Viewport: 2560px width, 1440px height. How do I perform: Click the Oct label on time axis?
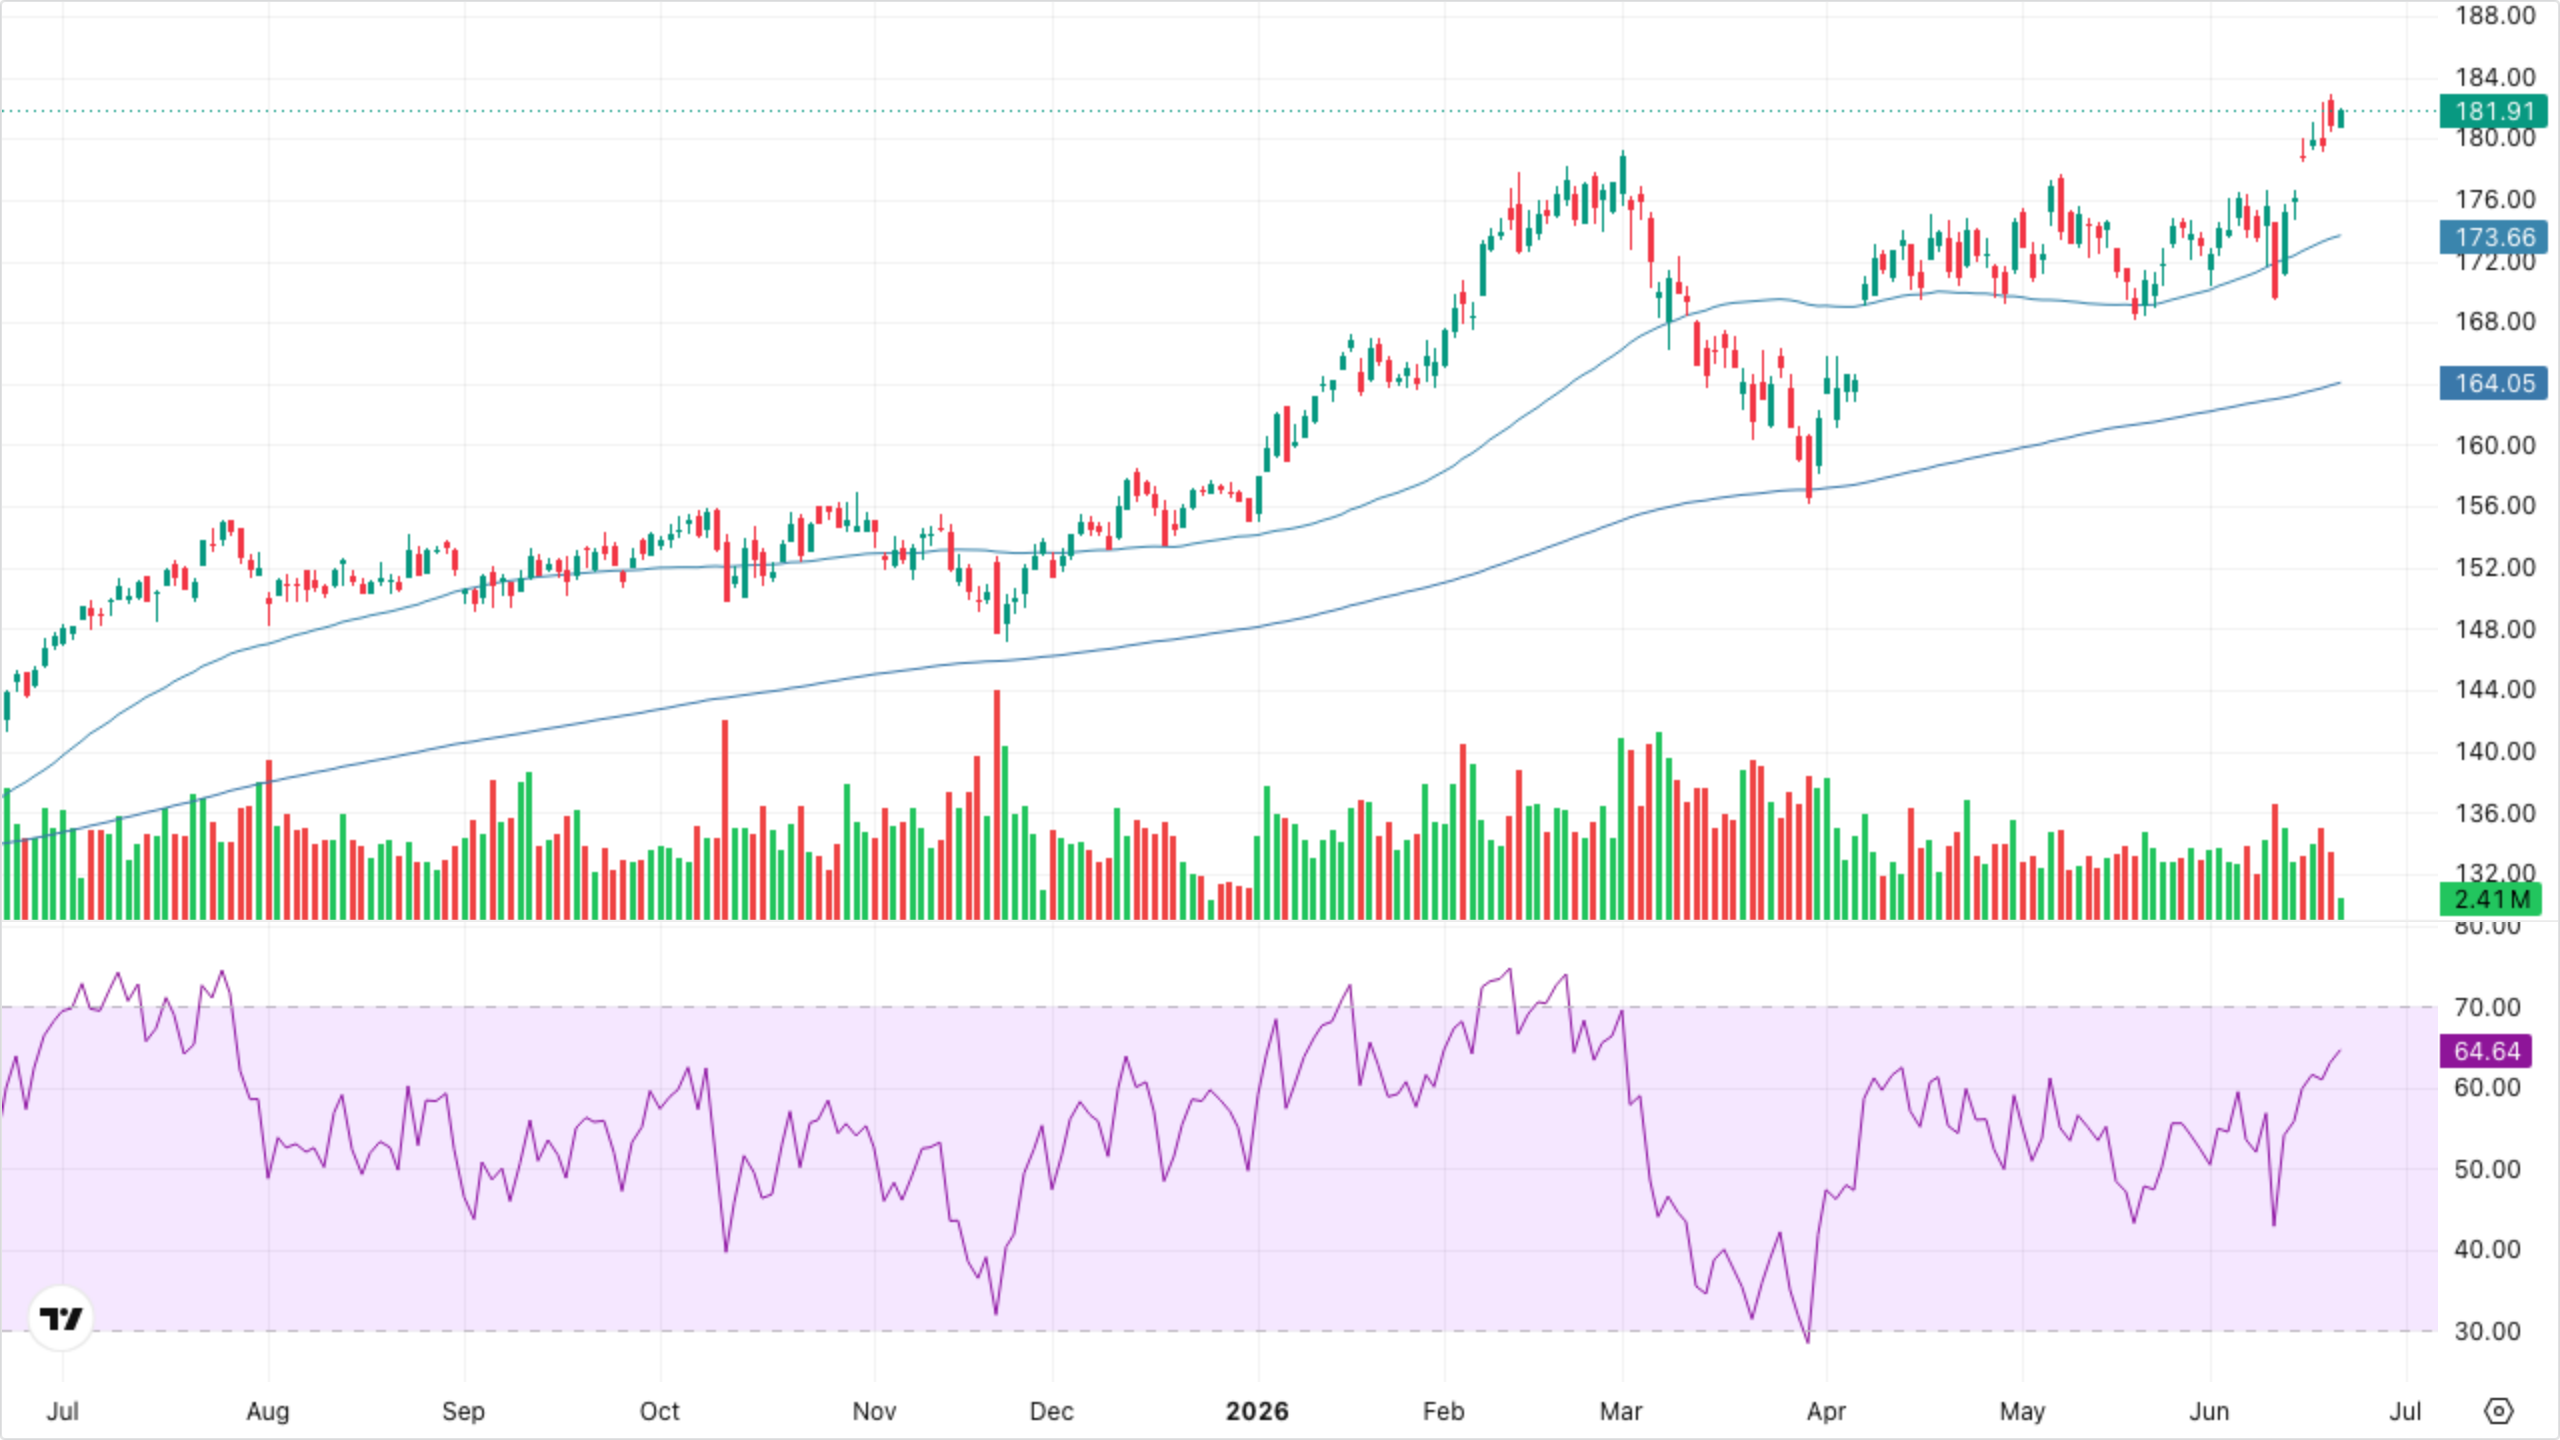coord(659,1411)
